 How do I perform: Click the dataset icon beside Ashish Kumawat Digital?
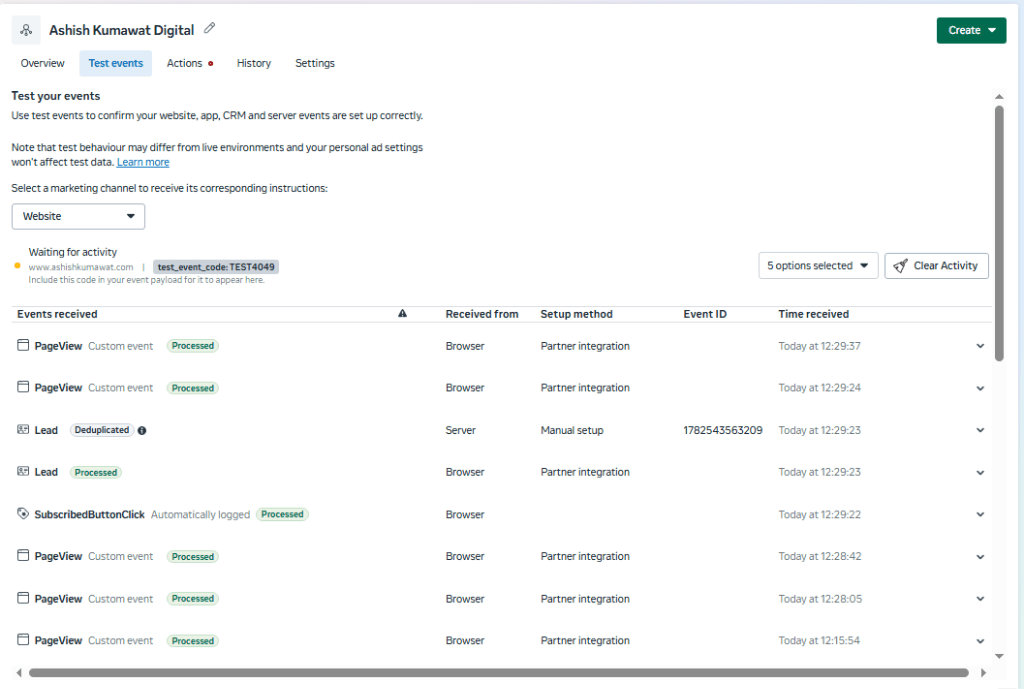point(26,30)
